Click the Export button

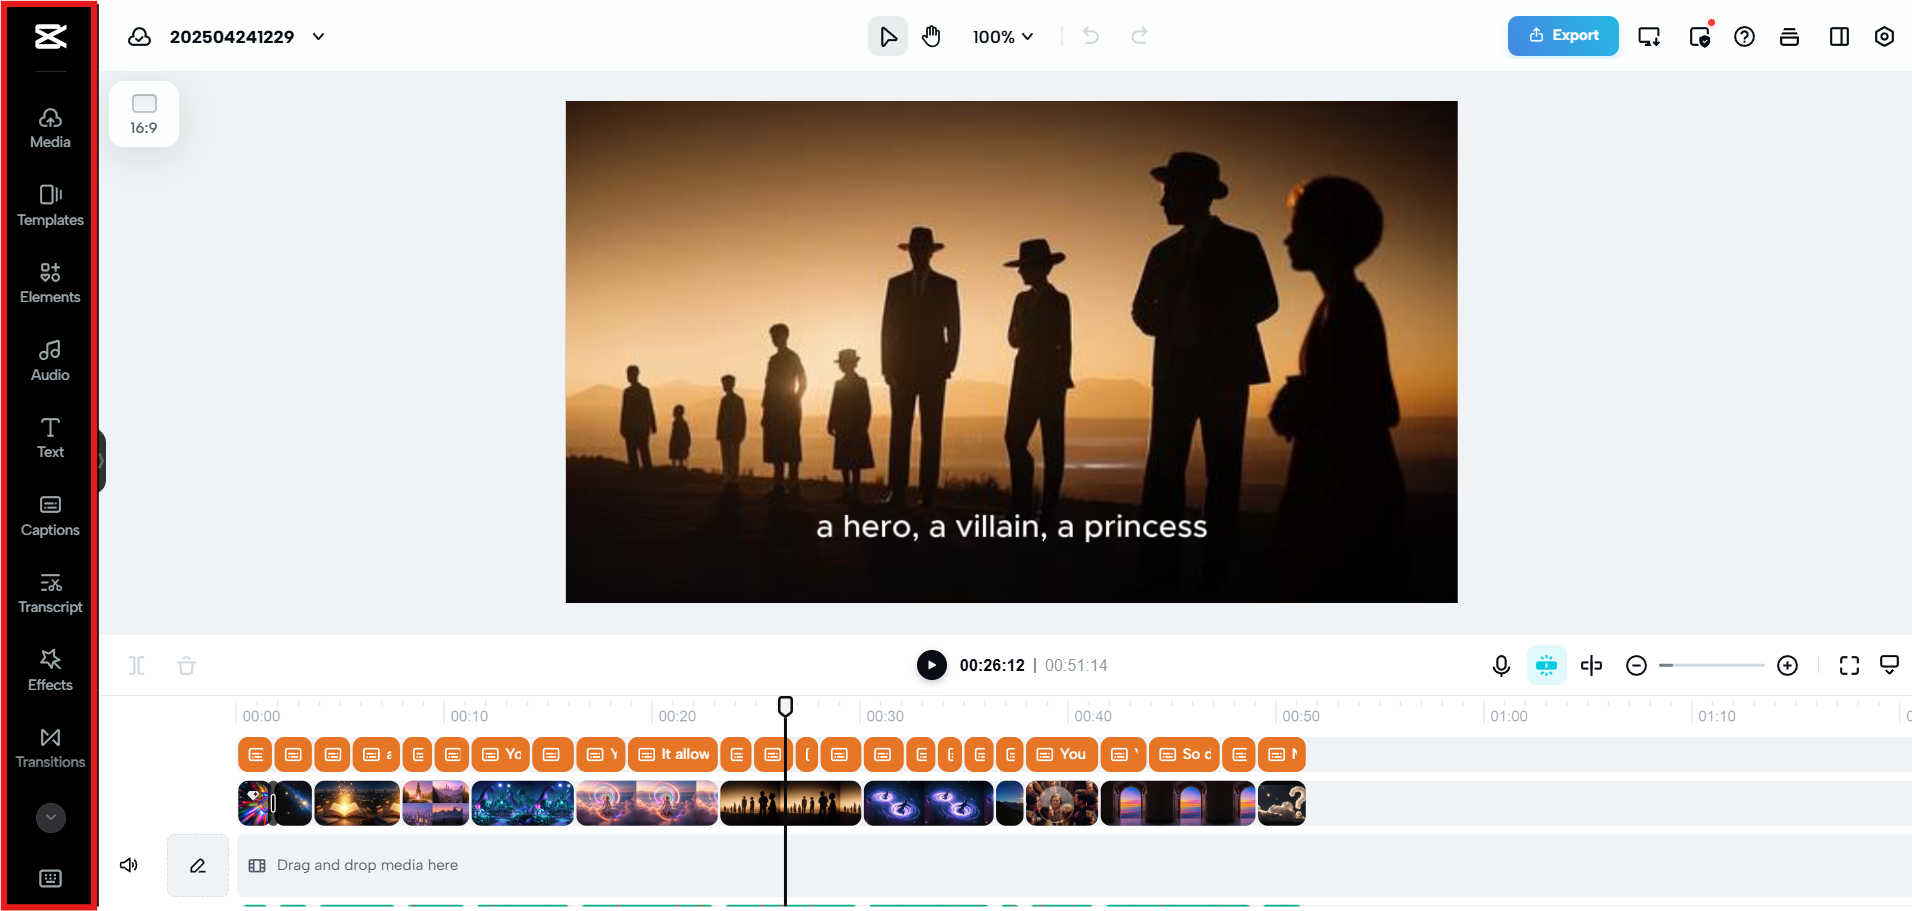(1563, 36)
